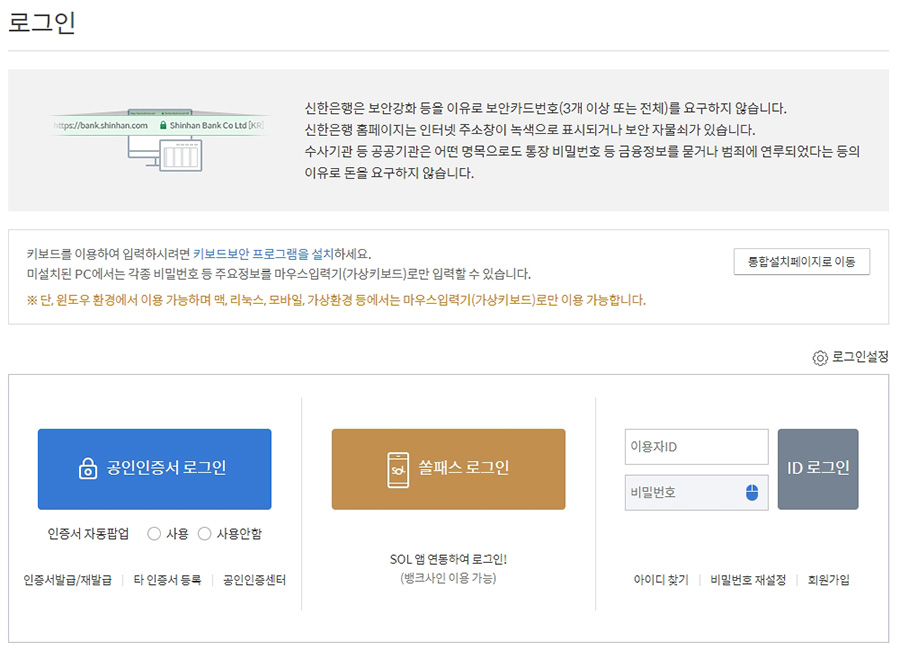900x650 pixels.
Task: Follow the 키보드보안 프로그램을 설치 link
Action: (x=263, y=254)
